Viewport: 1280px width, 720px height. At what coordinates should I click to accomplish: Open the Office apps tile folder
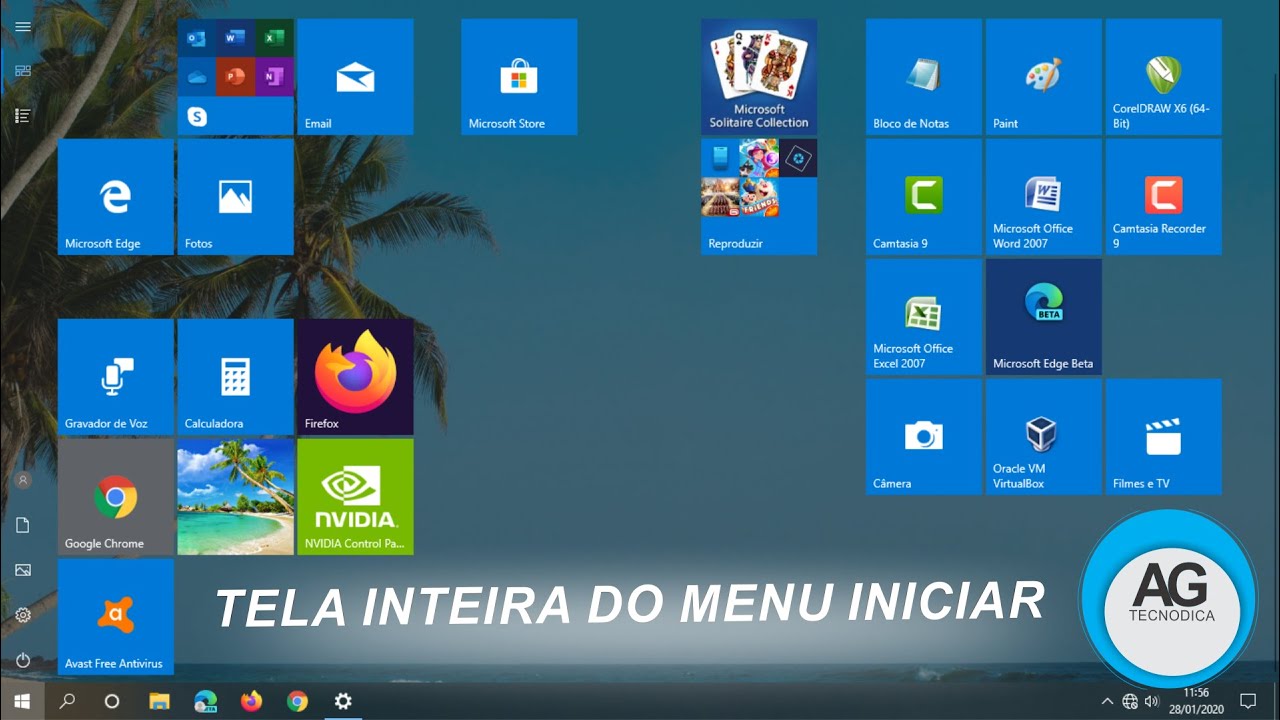click(235, 77)
